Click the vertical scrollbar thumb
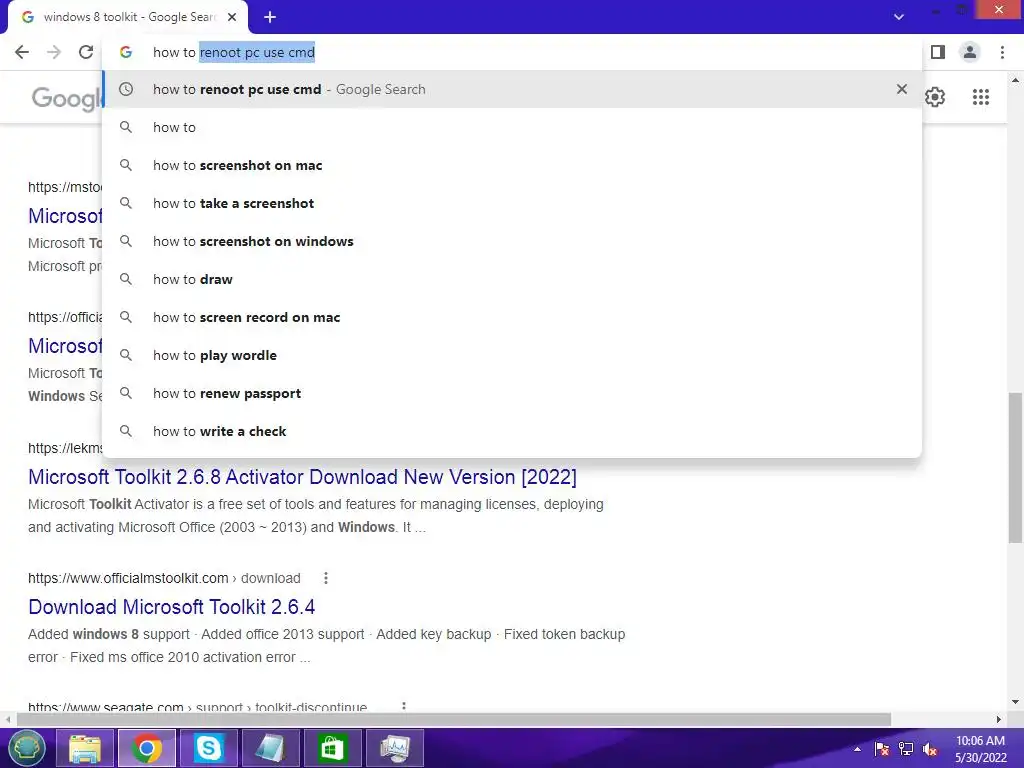Screen dimensions: 1024x768 (x=1015, y=467)
